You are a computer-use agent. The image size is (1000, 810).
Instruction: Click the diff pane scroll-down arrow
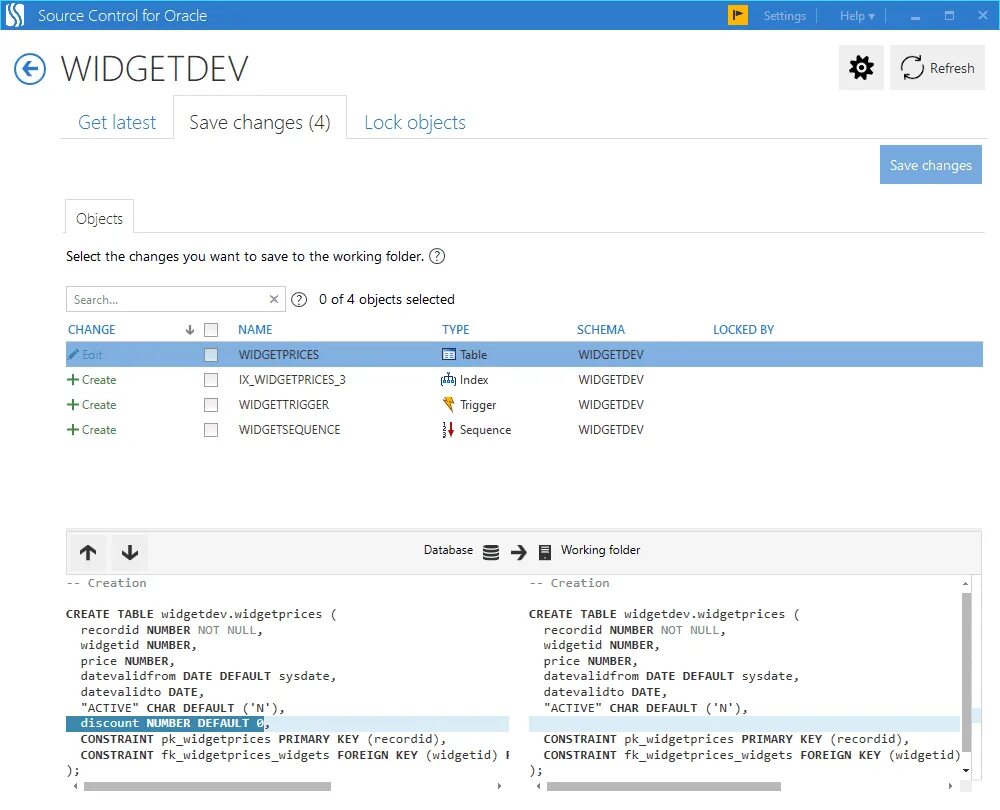966,770
